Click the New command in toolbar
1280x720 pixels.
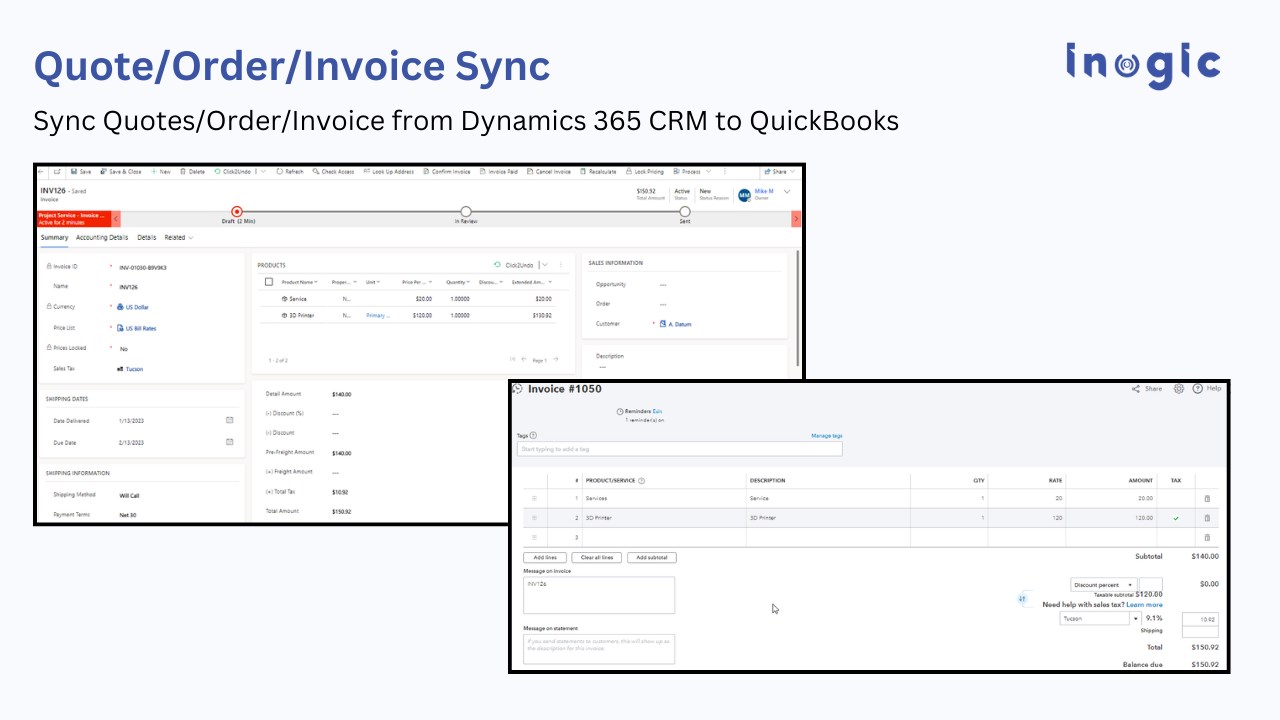coord(160,171)
